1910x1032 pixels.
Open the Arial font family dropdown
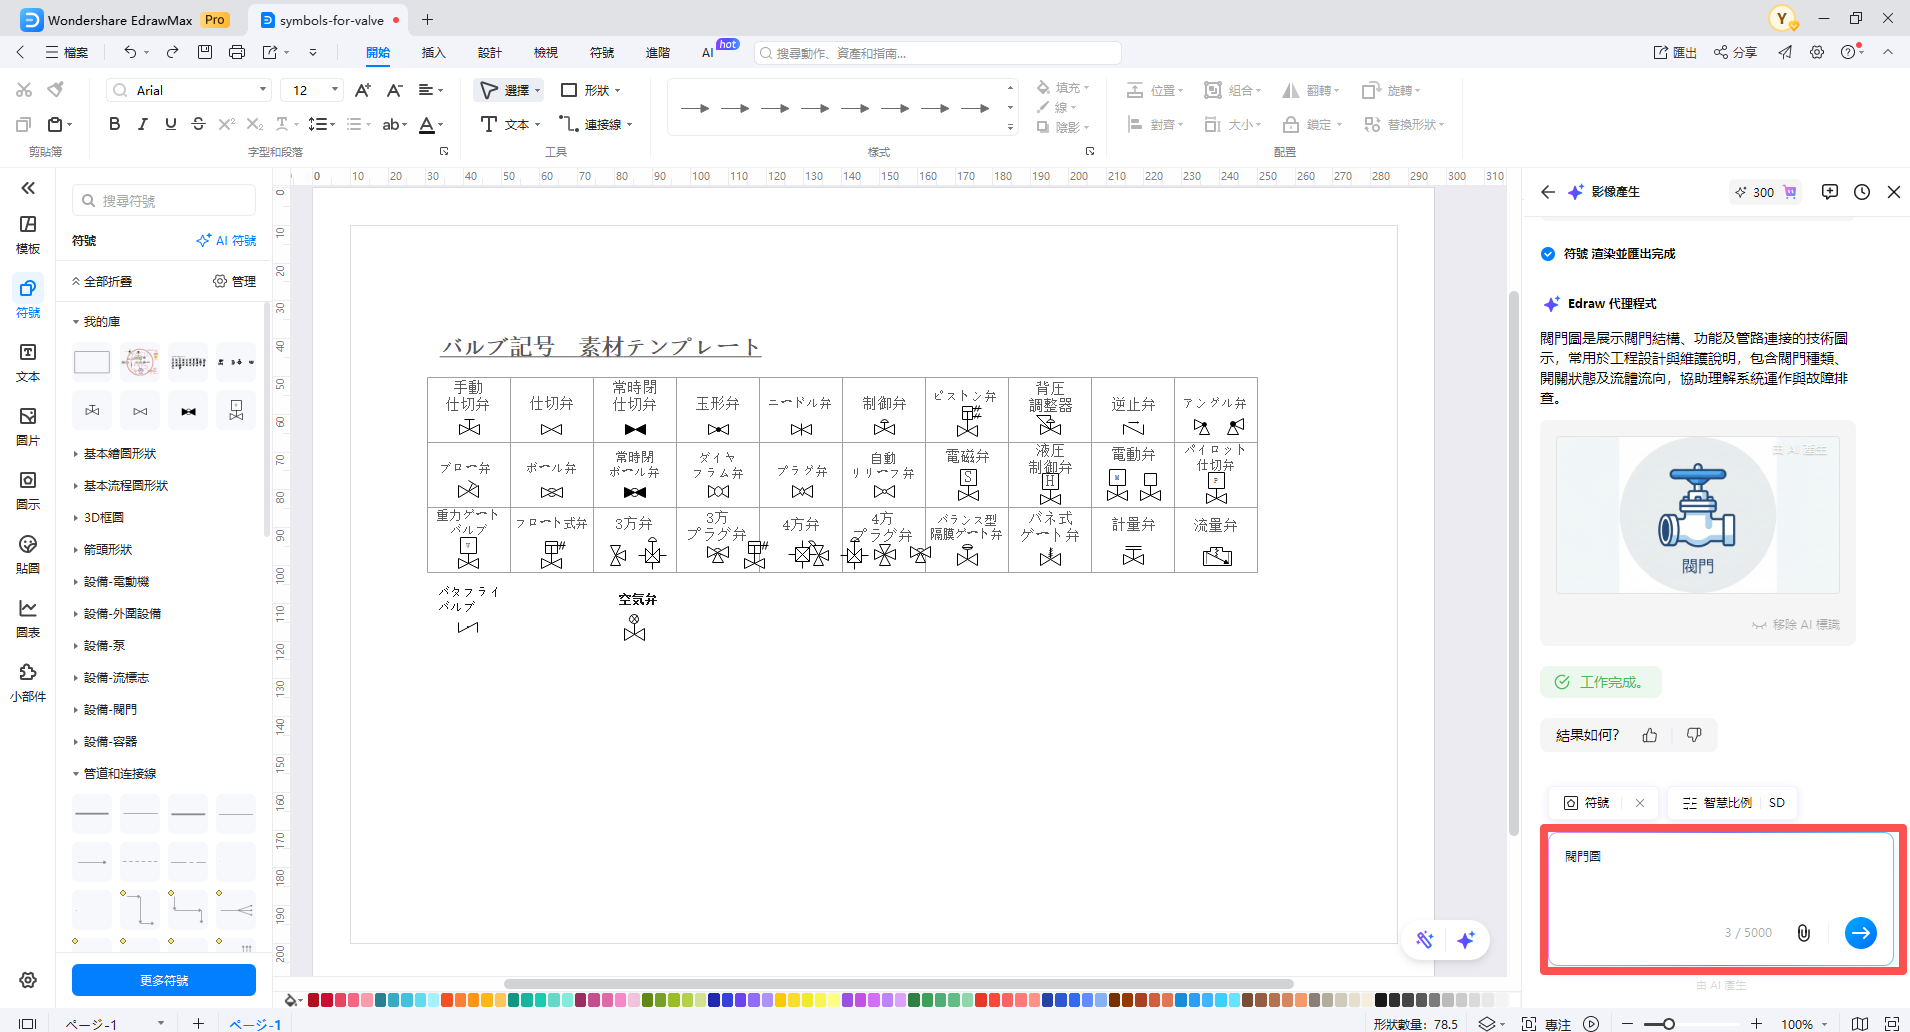pyautogui.click(x=189, y=90)
